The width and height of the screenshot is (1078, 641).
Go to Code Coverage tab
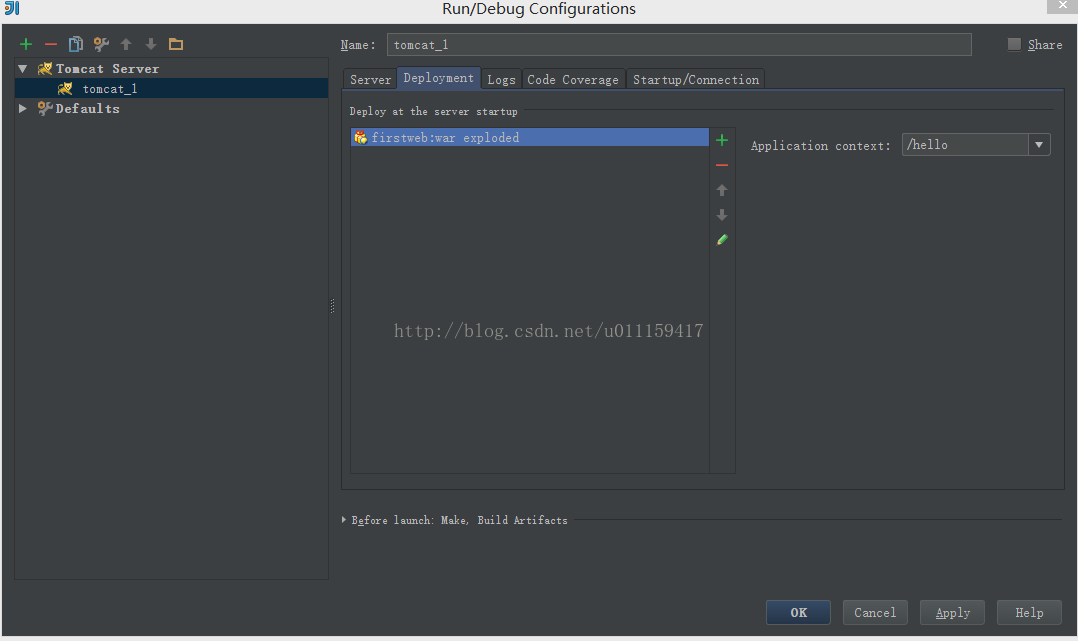[573, 80]
